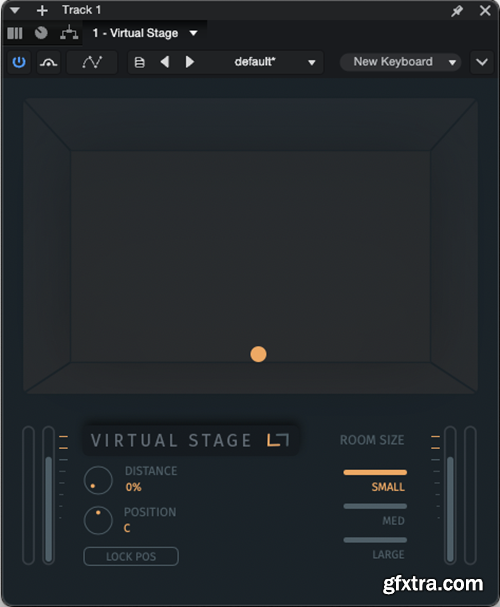Close the plugin window
This screenshot has height=607, width=500.
pos(485,10)
